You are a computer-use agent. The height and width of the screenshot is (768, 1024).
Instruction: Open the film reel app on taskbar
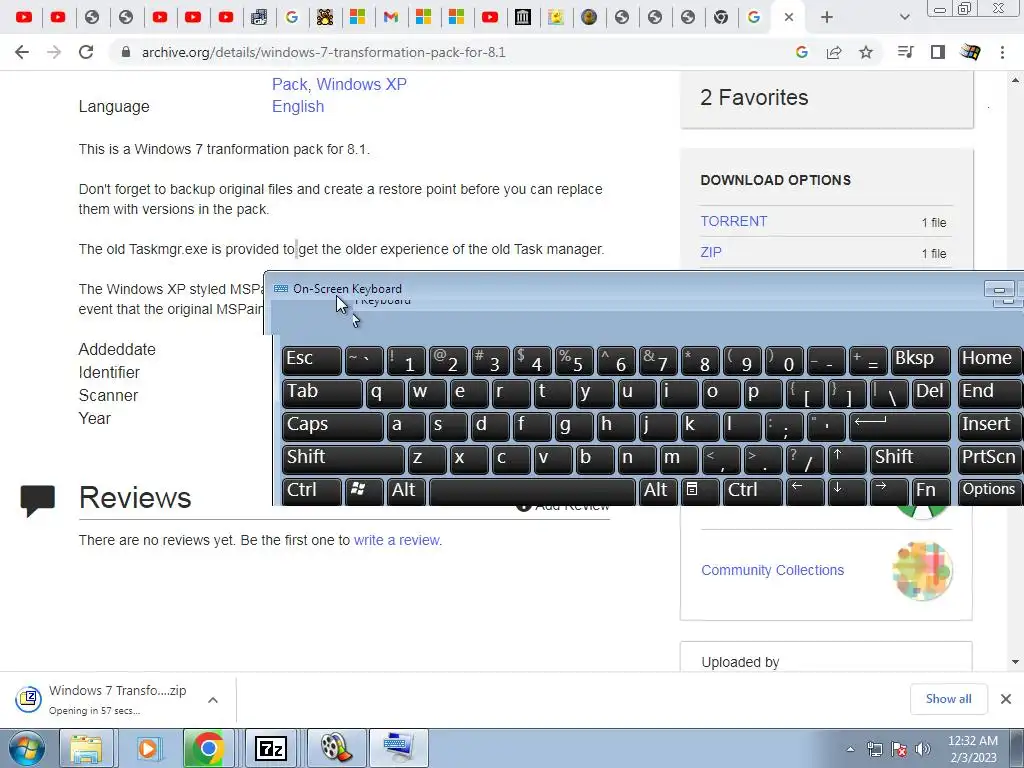pos(334,748)
